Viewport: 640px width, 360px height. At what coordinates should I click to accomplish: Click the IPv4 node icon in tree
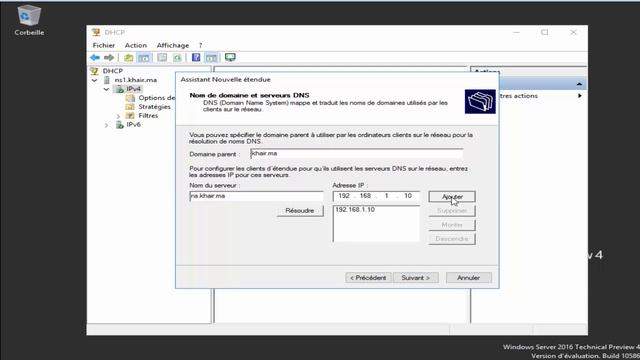tap(120, 89)
